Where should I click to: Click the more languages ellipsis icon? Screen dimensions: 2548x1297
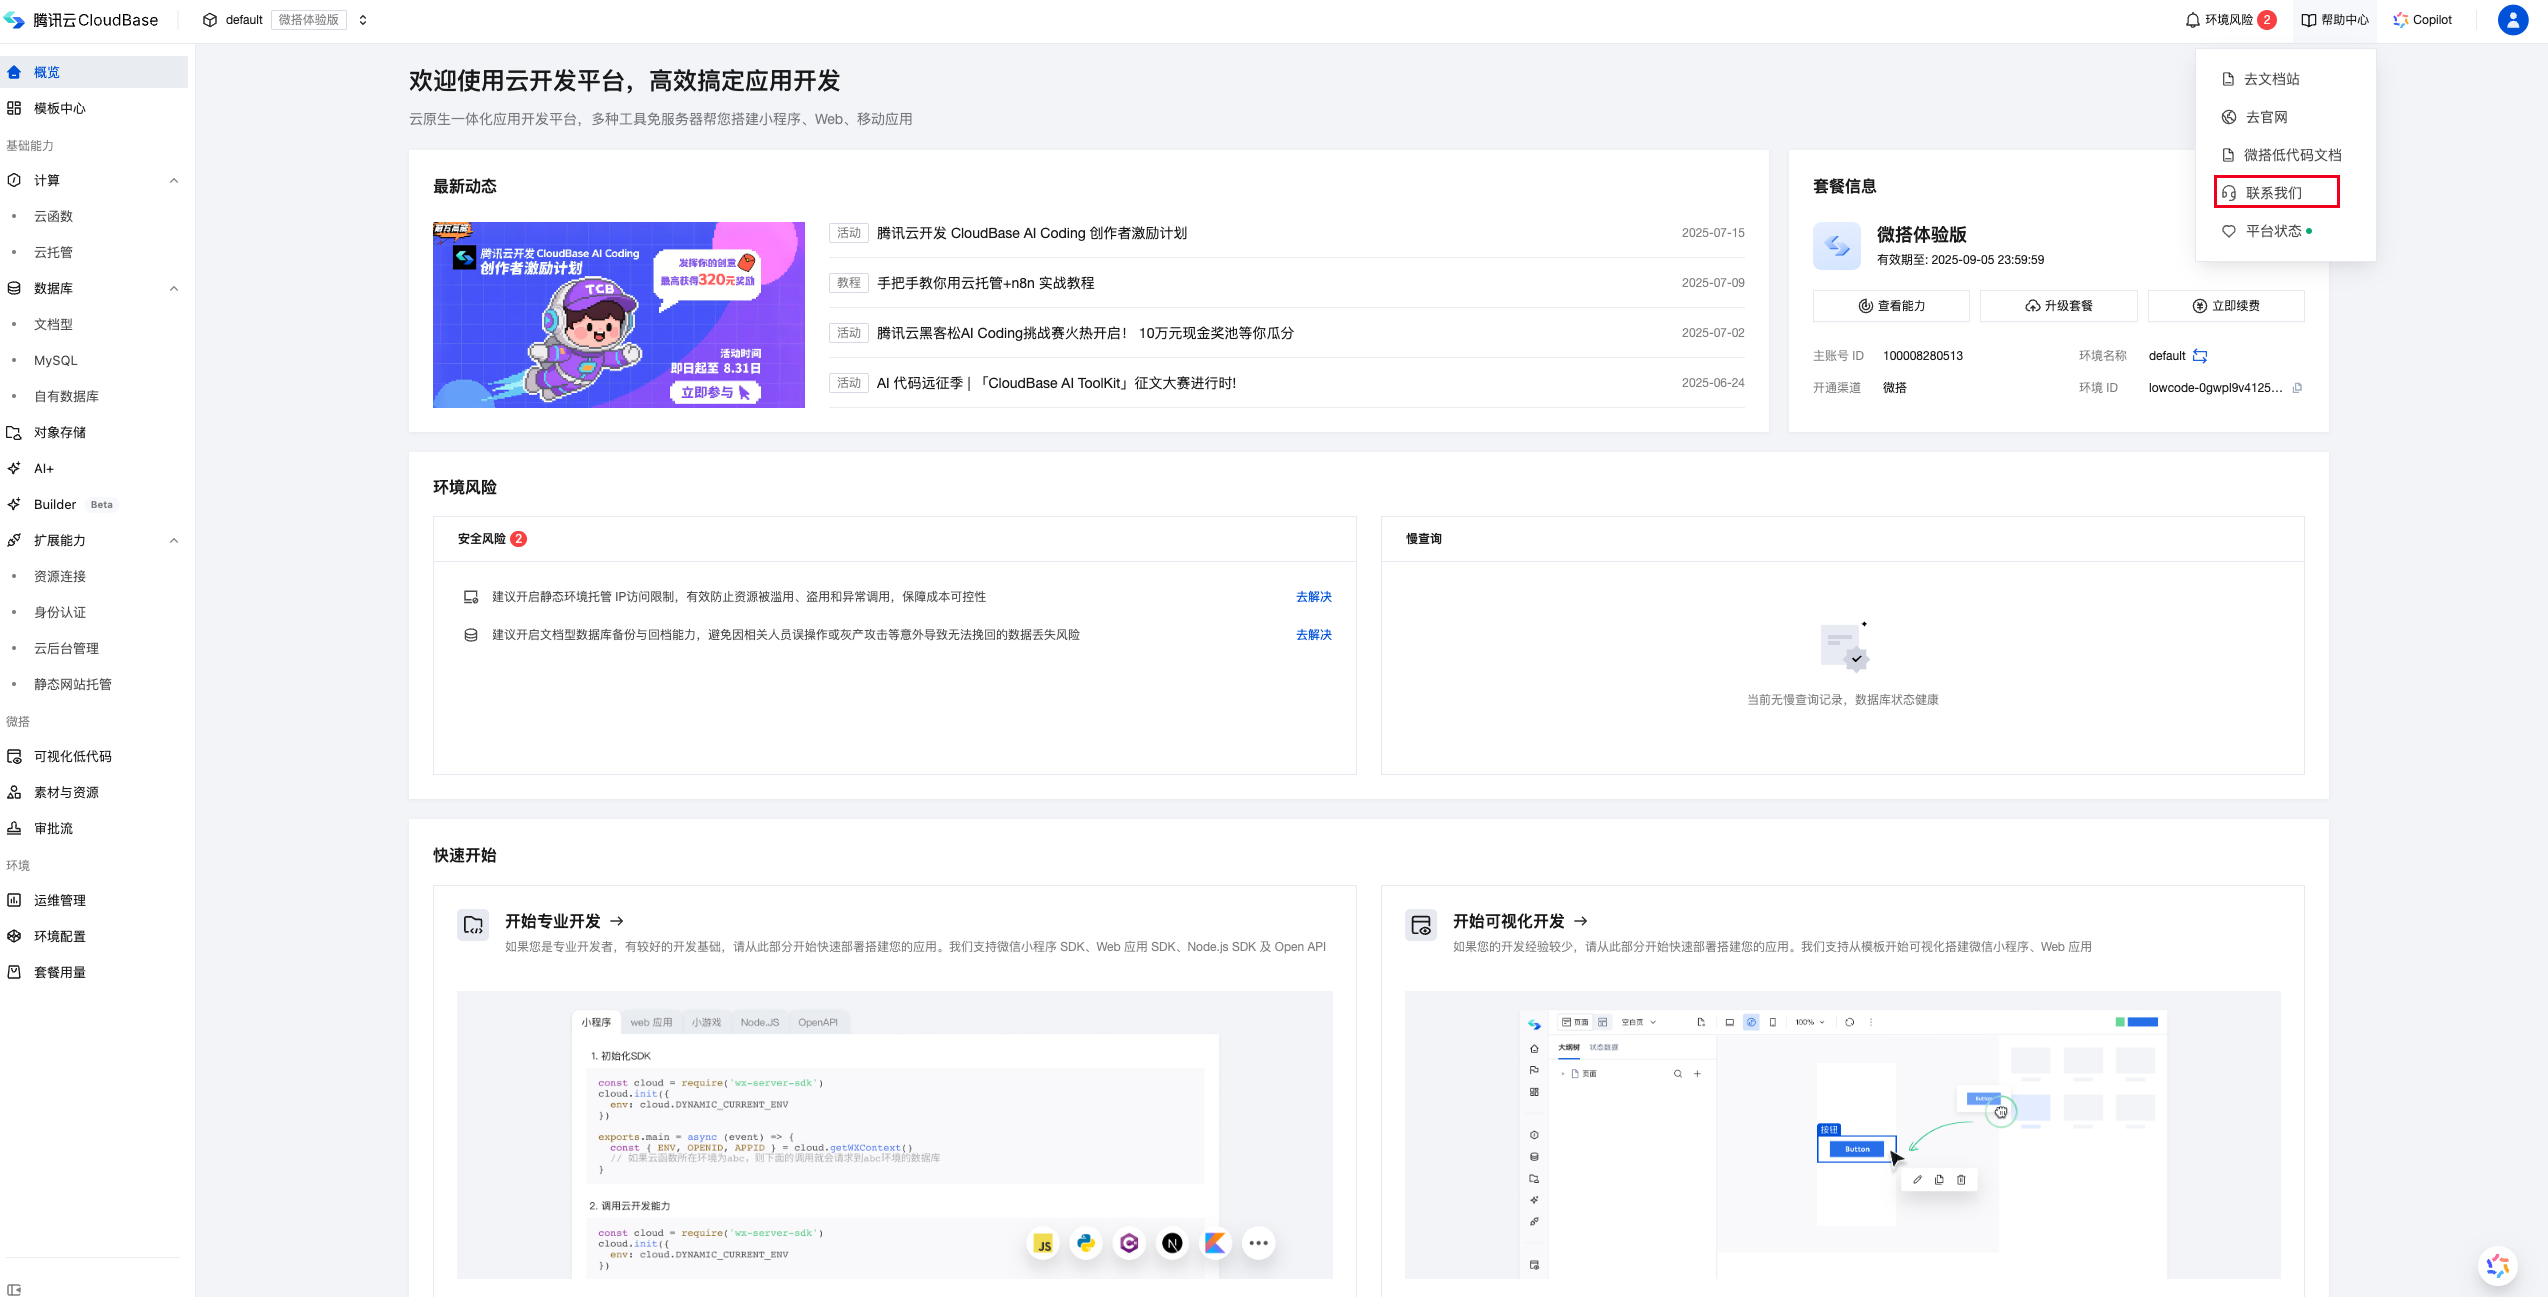pos(1258,1243)
